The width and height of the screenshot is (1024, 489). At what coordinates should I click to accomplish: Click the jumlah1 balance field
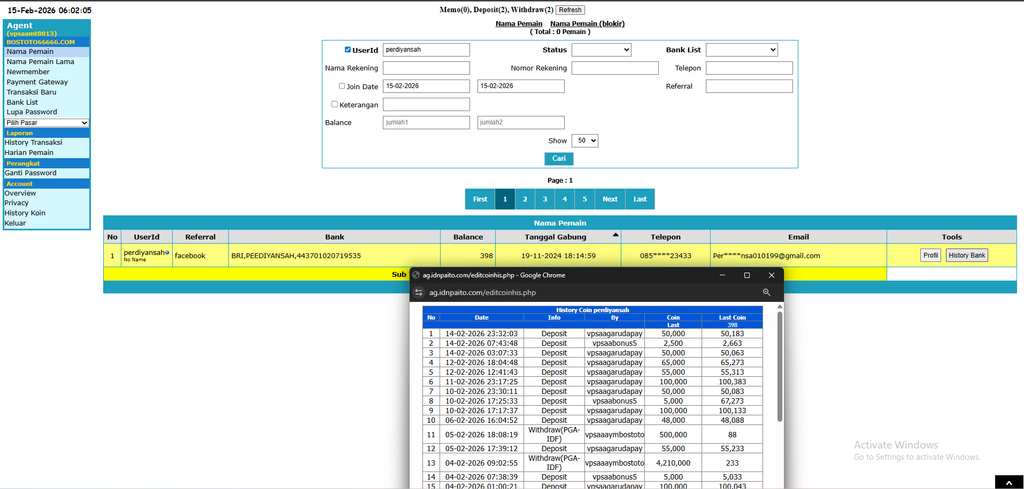click(x=426, y=123)
